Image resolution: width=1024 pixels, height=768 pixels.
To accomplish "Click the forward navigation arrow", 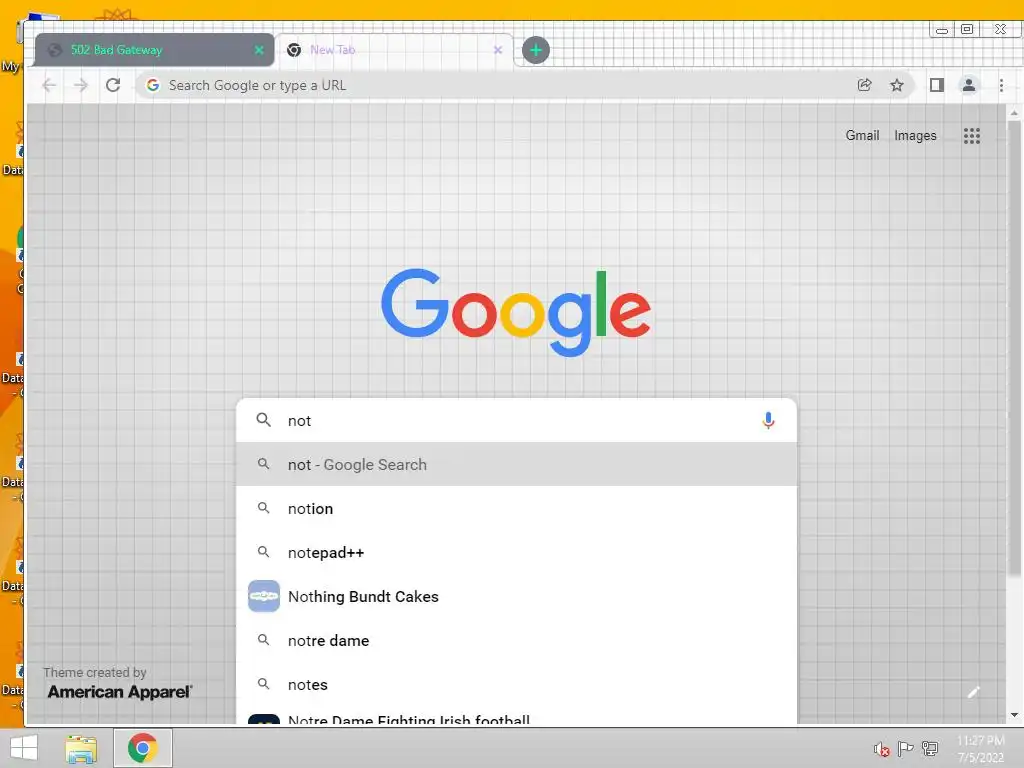I will click(80, 86).
